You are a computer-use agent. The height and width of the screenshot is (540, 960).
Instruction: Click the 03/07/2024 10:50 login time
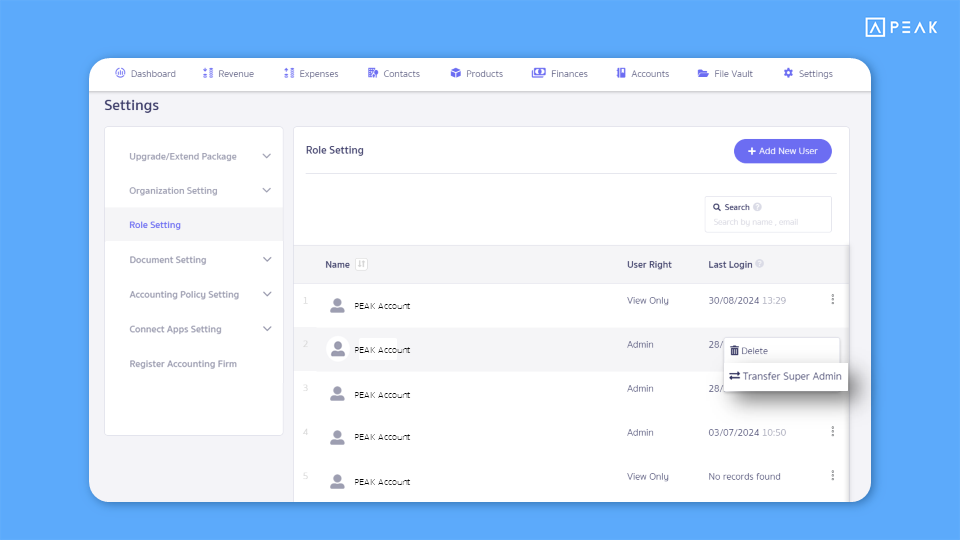pos(747,433)
